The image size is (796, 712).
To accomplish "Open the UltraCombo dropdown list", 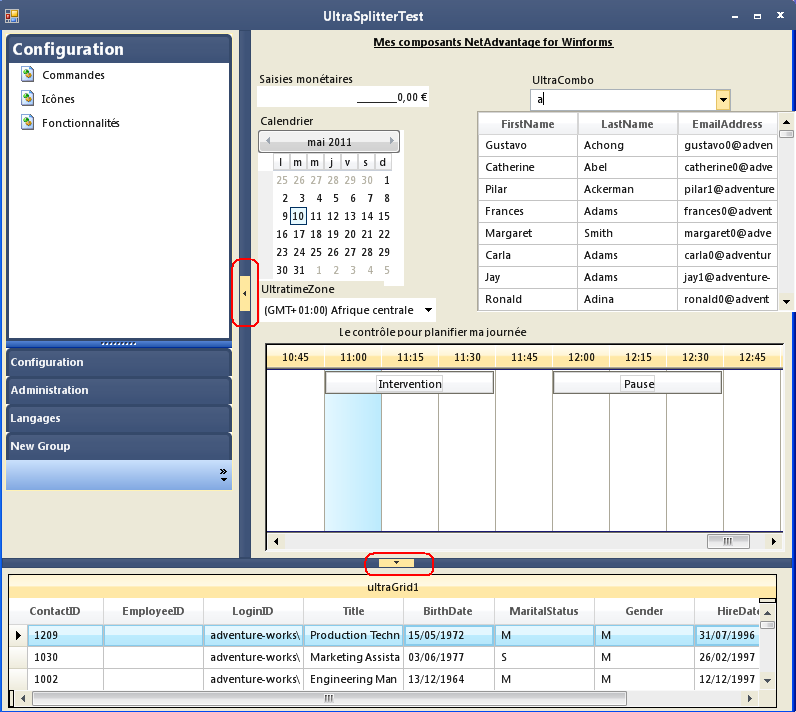I will coord(723,99).
